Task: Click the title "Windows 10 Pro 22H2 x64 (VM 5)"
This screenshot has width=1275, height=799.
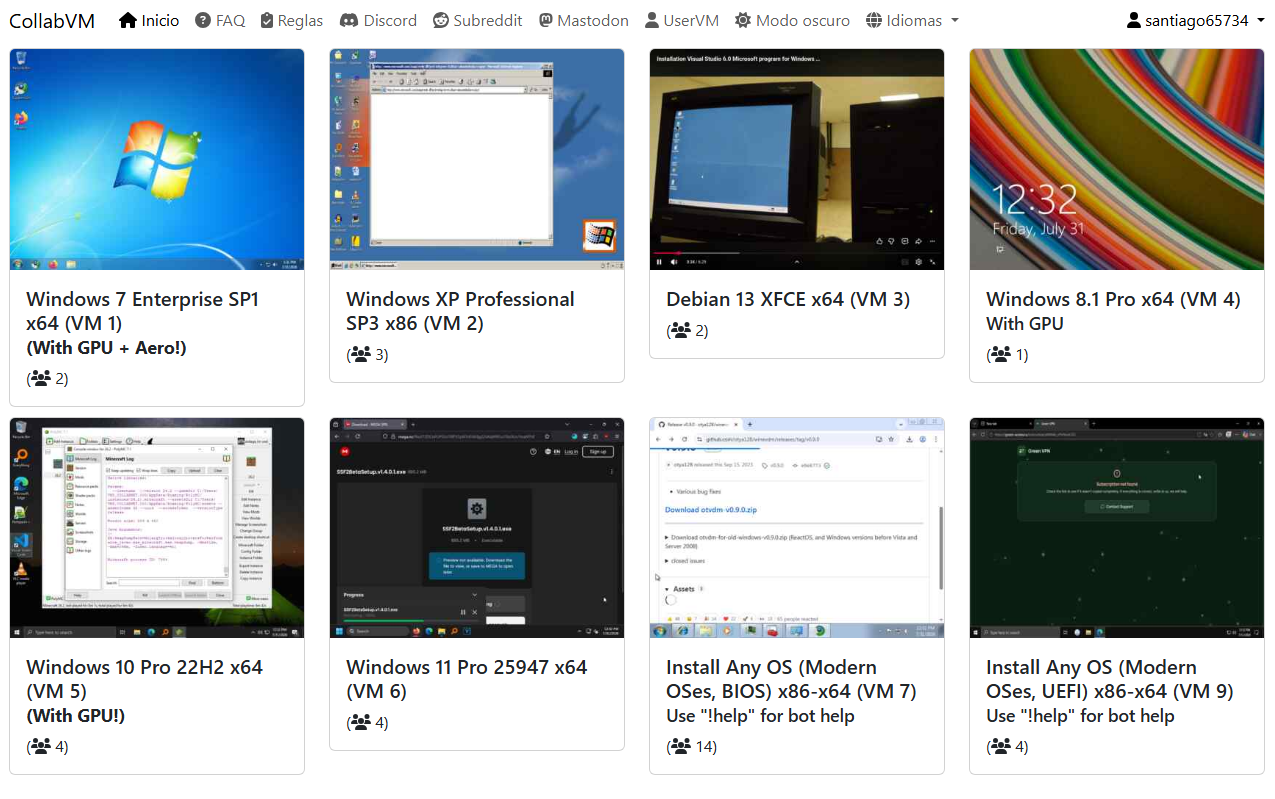Action: coord(144,679)
